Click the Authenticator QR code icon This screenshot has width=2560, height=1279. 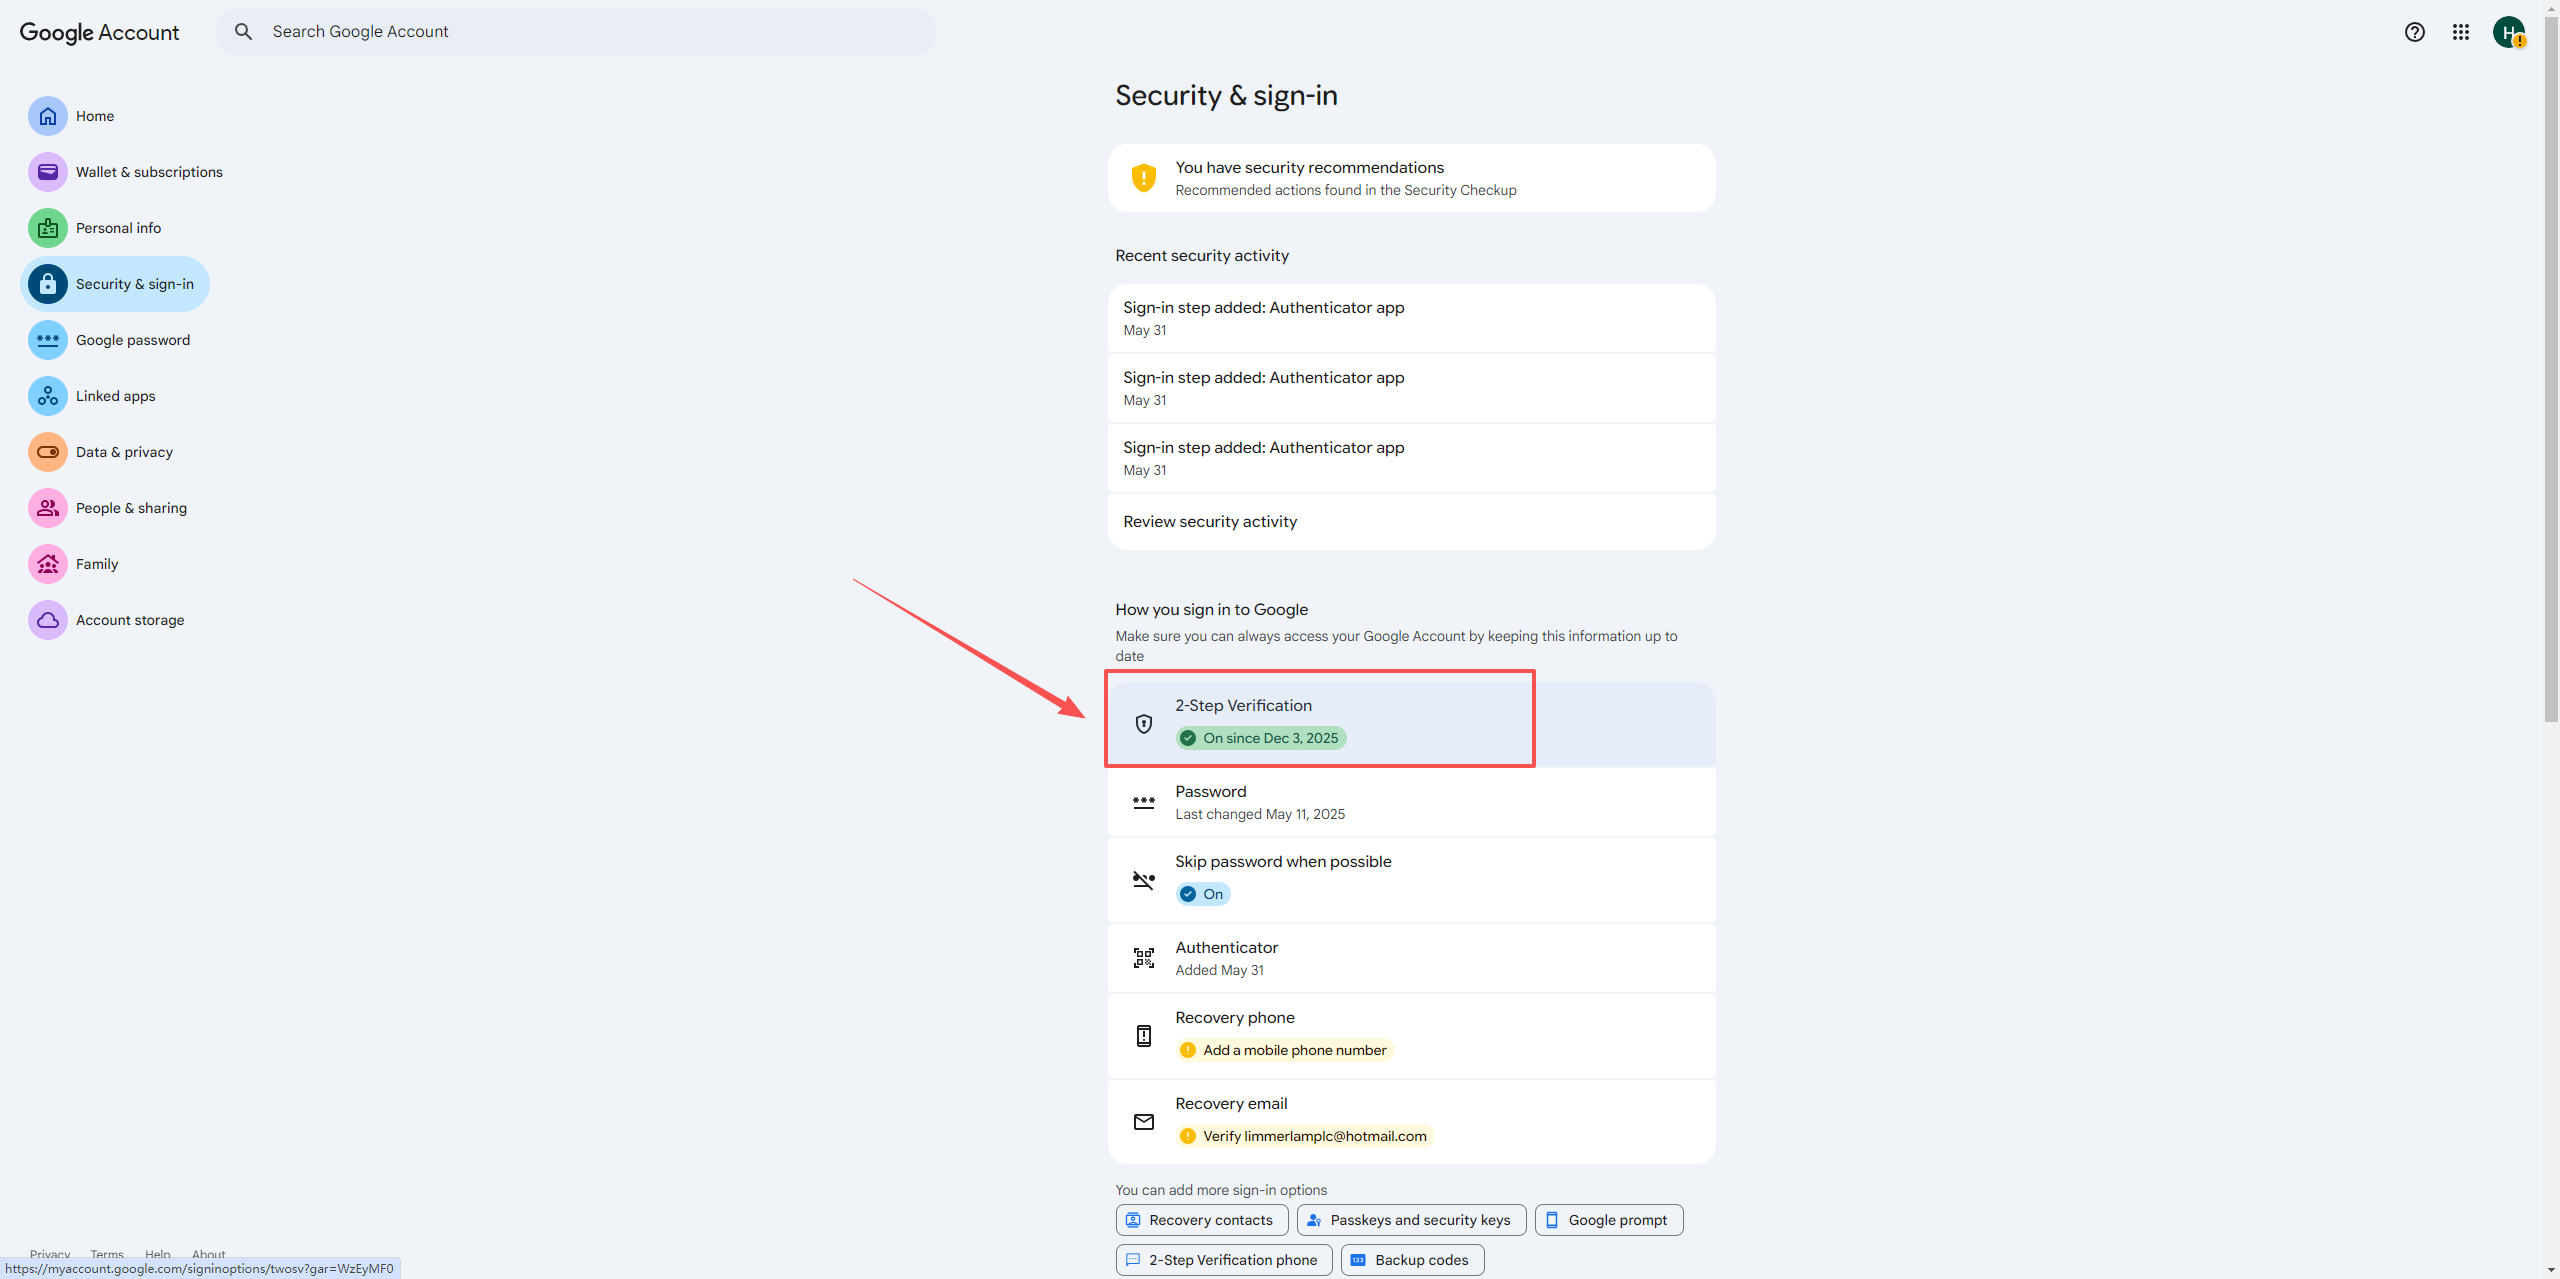pos(1144,958)
